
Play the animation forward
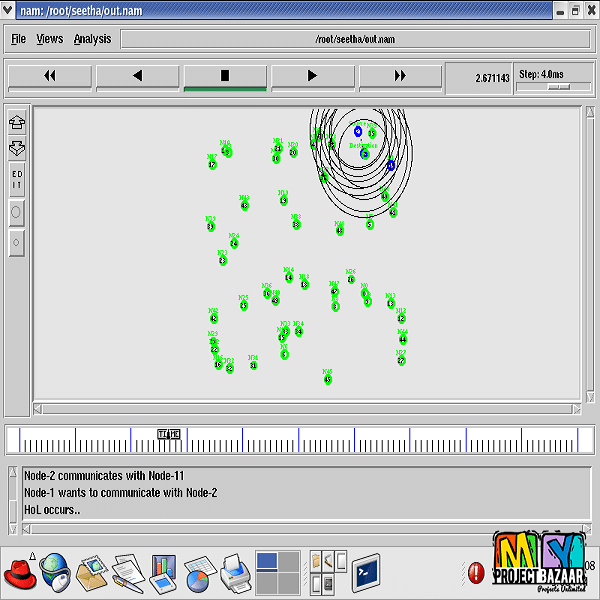click(312, 76)
